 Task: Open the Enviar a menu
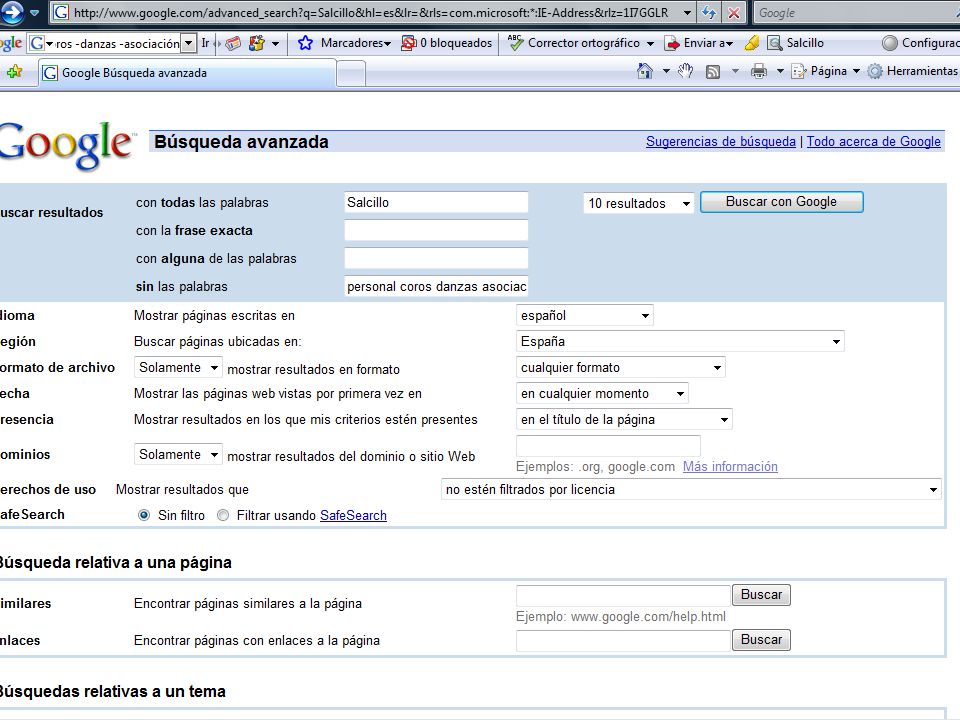(x=708, y=43)
